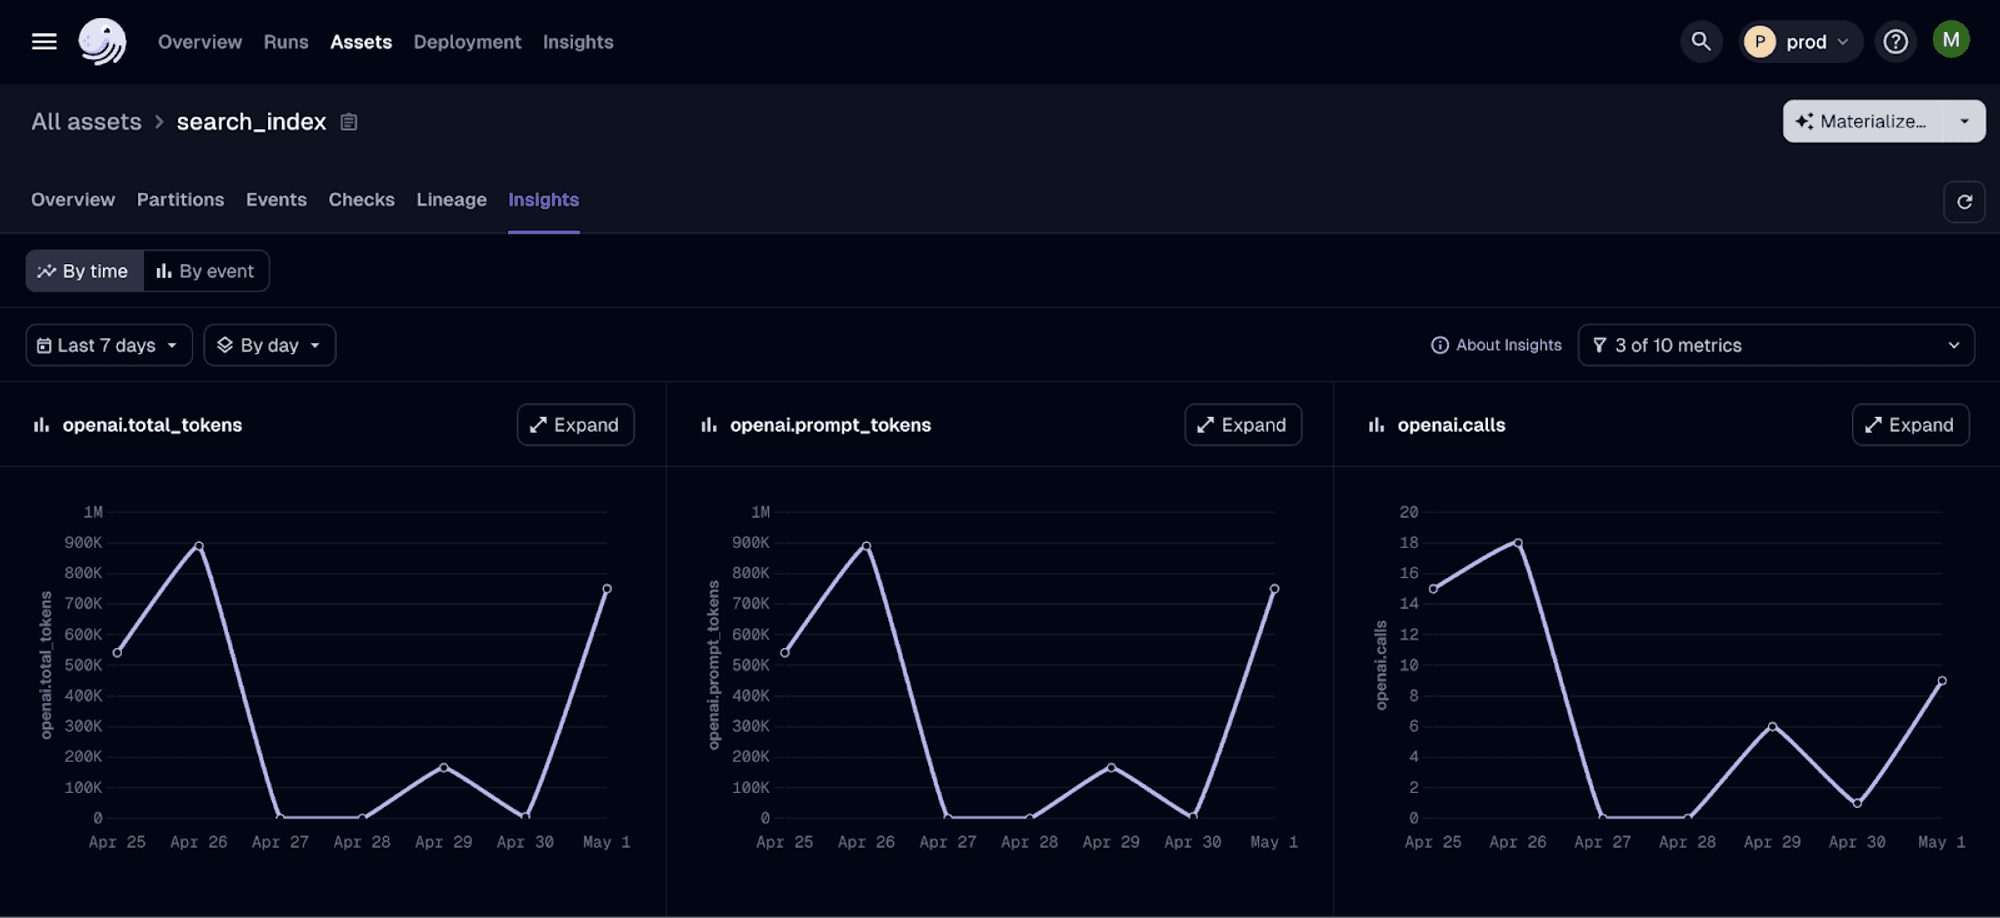Image resolution: width=2000 pixels, height=918 pixels.
Task: Copy the search_index asset key icon
Action: click(x=349, y=122)
